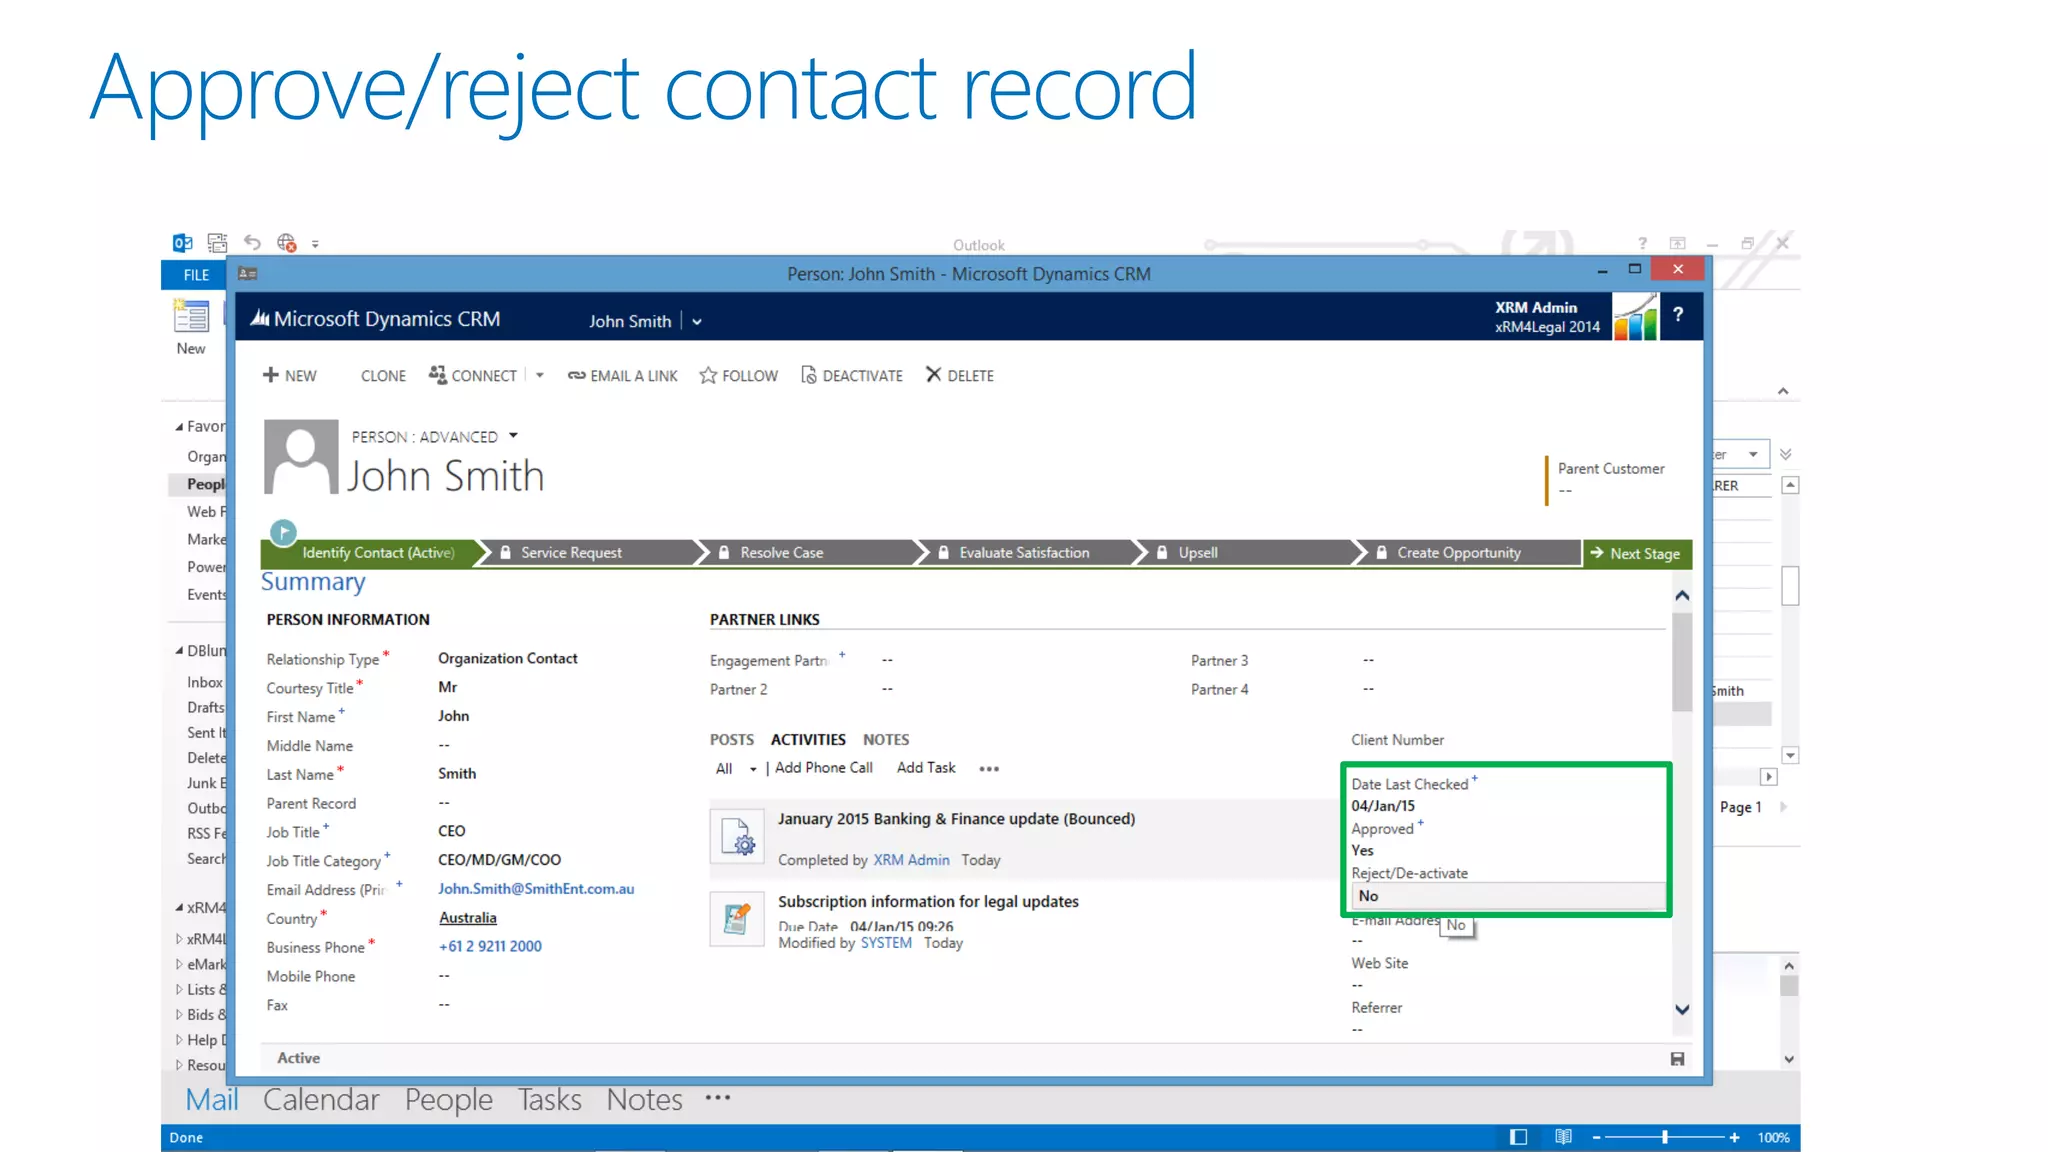Screen dimensions: 2048x1152
Task: Click the Next Stage button
Action: coord(1637,554)
